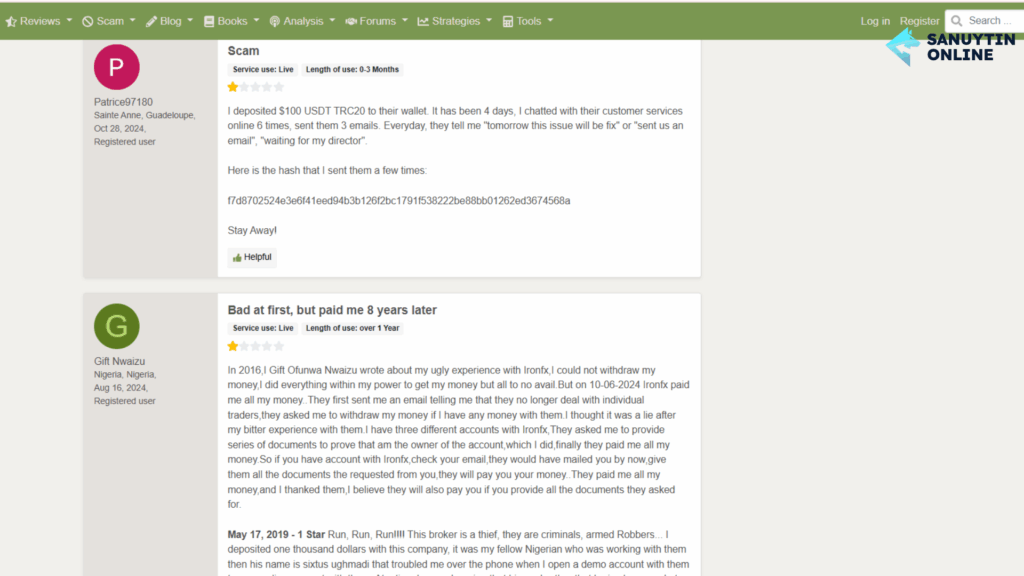This screenshot has width=1024, height=576.
Task: Click the calculator icon beside Tools
Action: tap(507, 22)
